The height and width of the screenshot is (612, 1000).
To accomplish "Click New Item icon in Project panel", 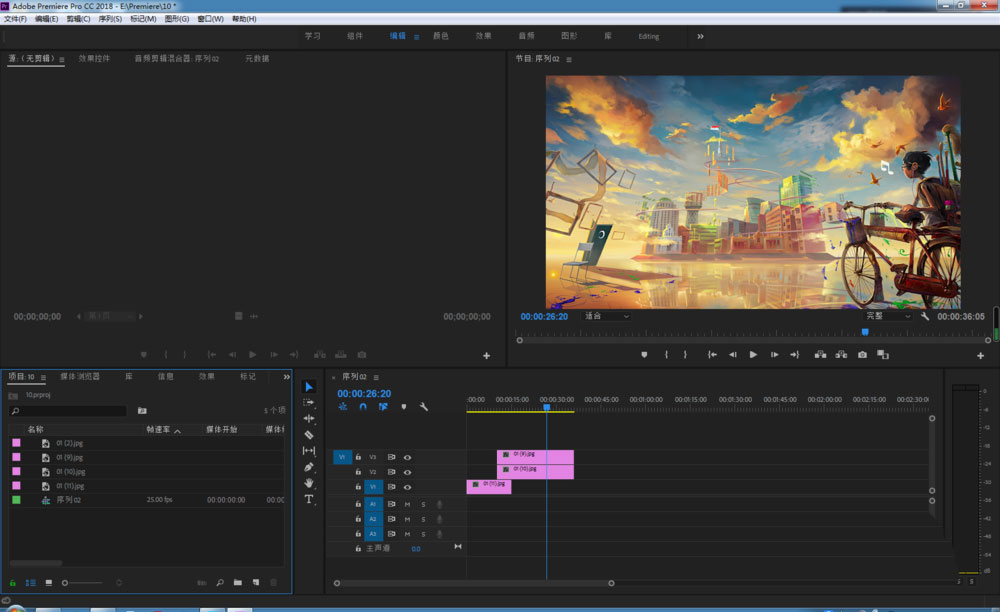I will [x=256, y=583].
